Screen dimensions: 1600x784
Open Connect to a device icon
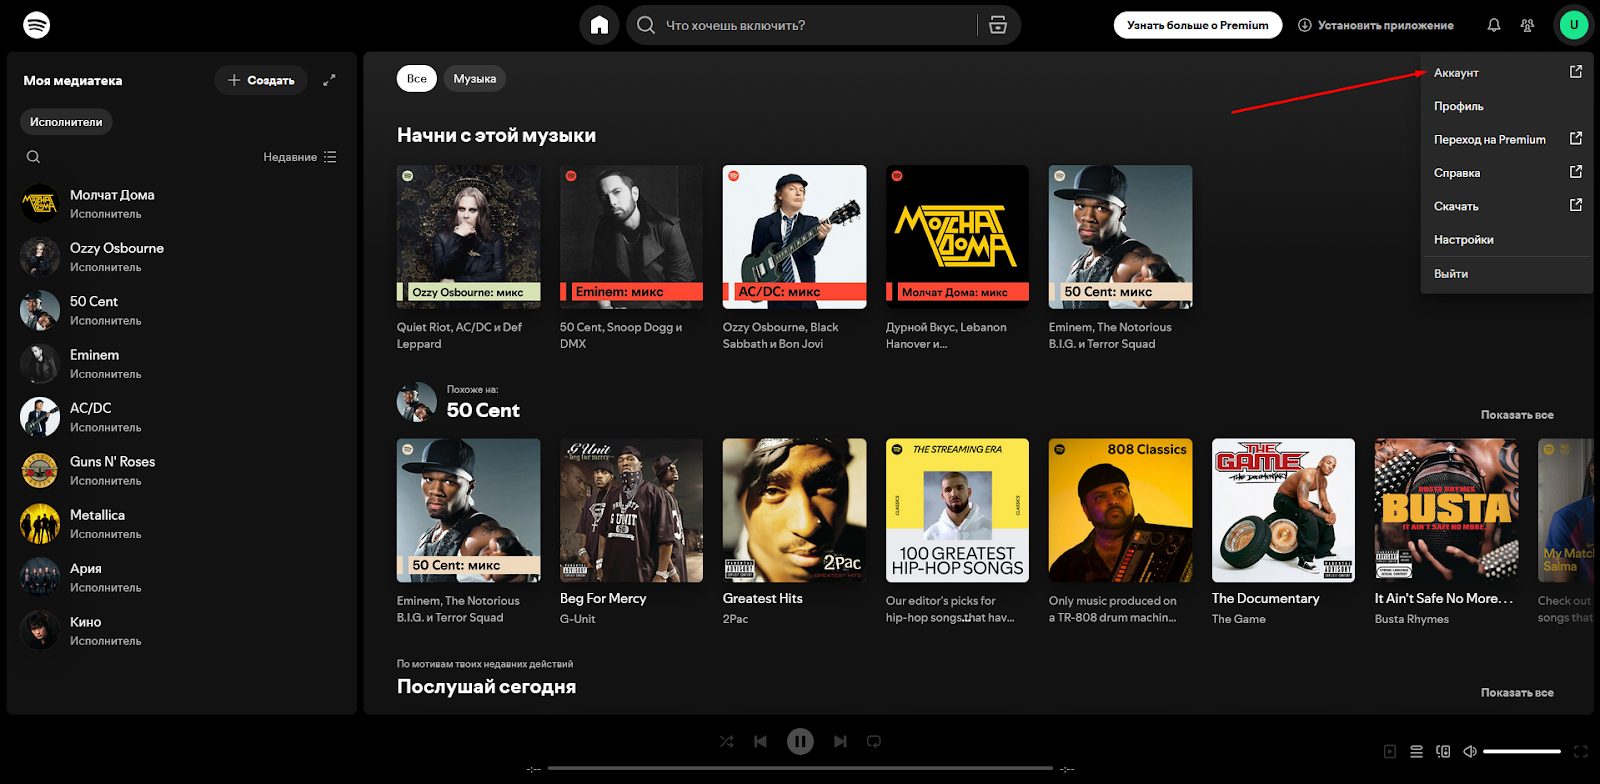(x=1443, y=751)
